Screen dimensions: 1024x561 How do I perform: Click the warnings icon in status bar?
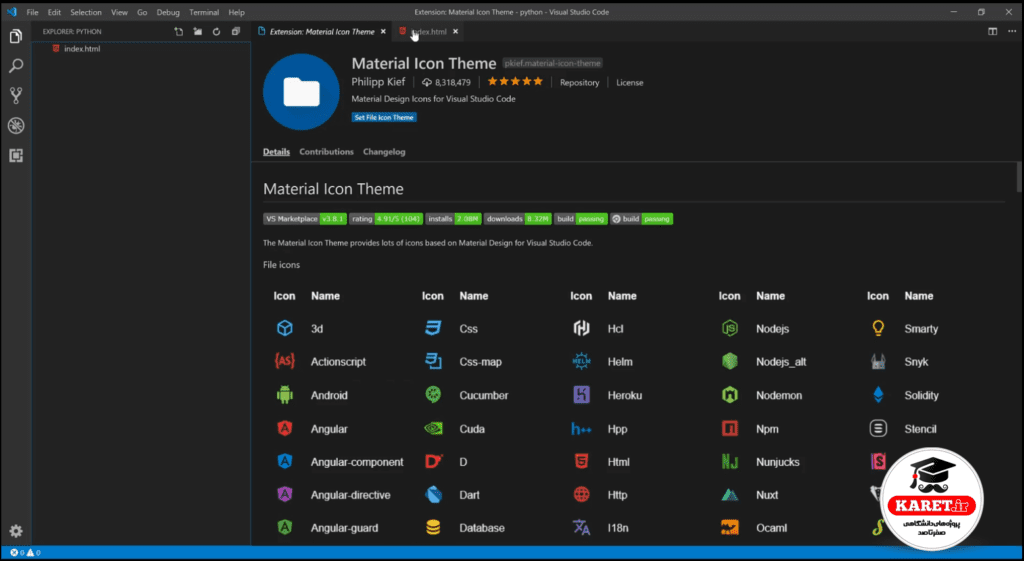(33, 553)
